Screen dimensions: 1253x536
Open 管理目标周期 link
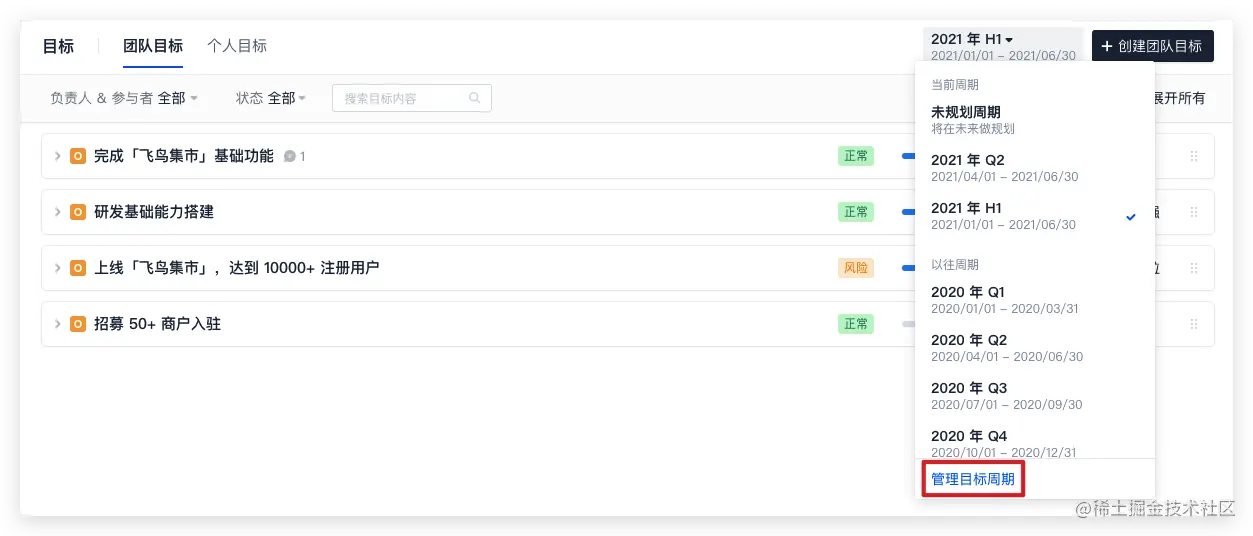click(x=973, y=480)
